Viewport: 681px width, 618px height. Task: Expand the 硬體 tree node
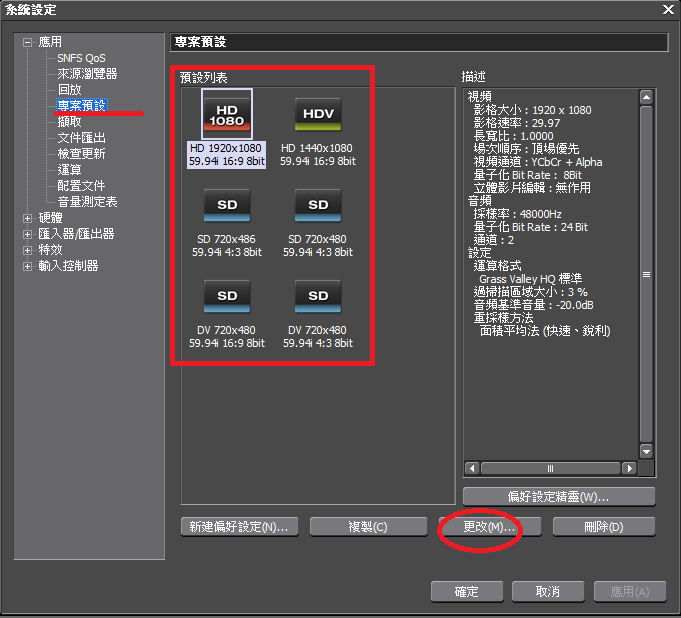pyautogui.click(x=27, y=218)
